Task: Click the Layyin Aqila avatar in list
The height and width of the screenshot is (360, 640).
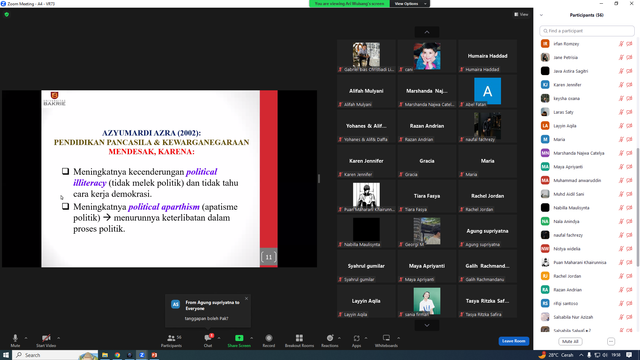Action: pos(545,126)
